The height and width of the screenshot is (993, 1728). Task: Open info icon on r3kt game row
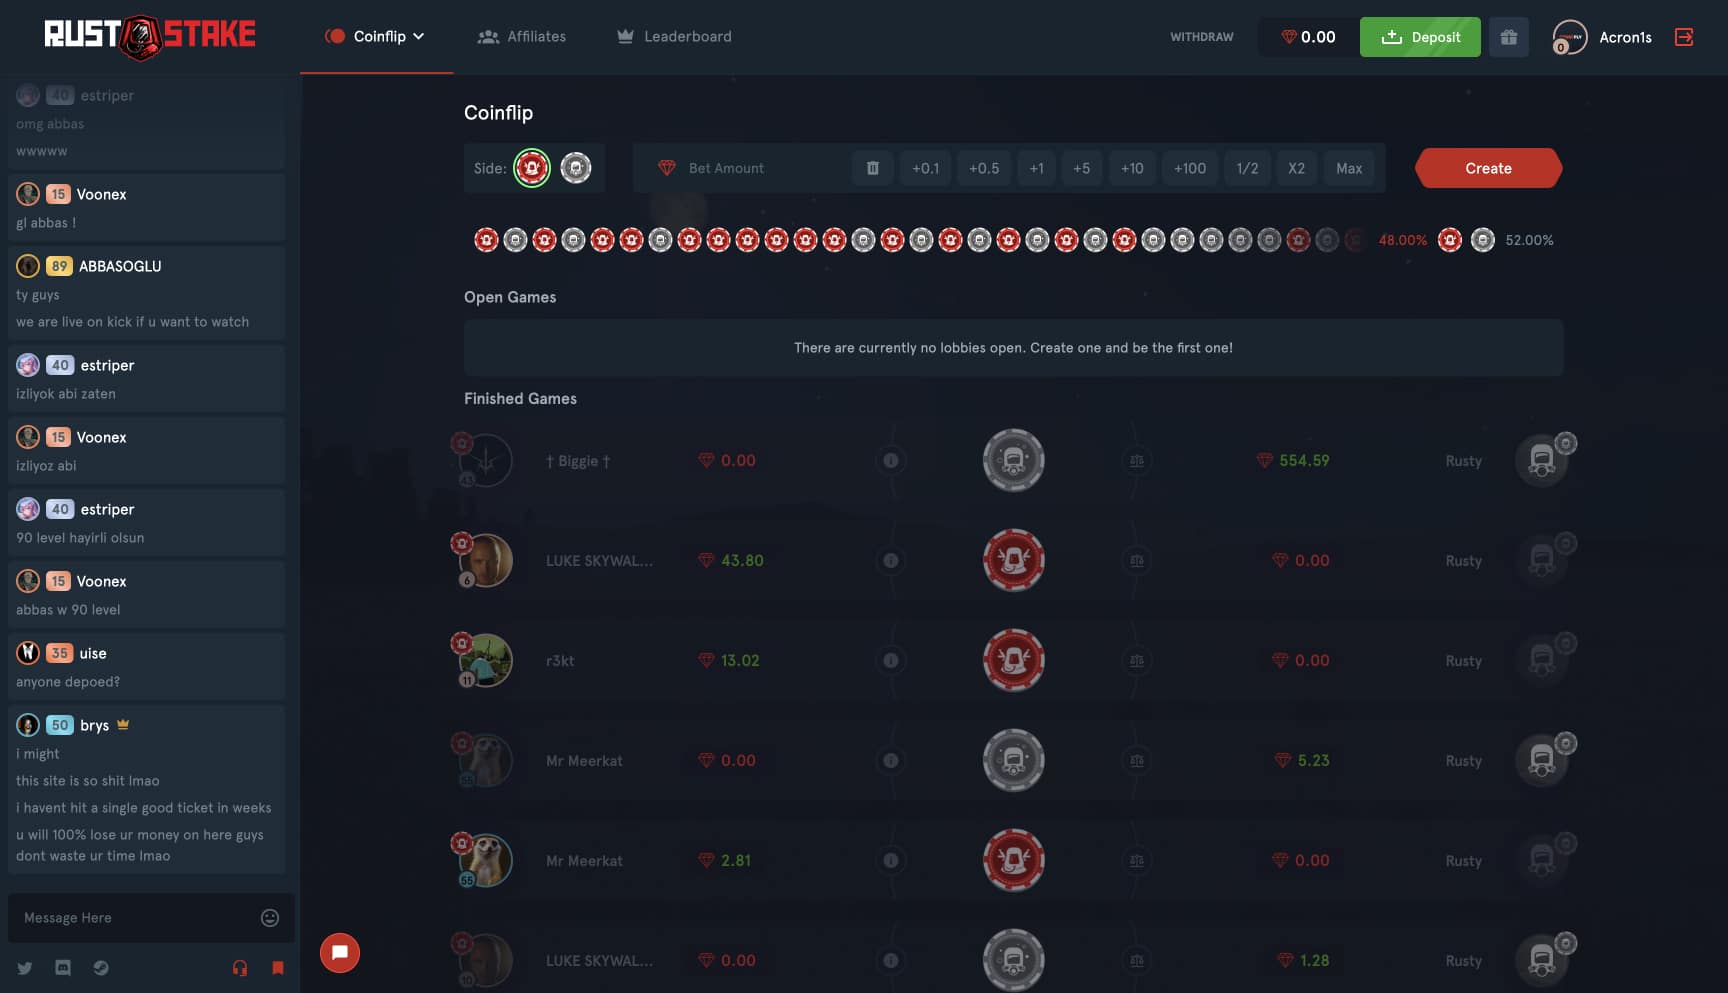coord(890,661)
